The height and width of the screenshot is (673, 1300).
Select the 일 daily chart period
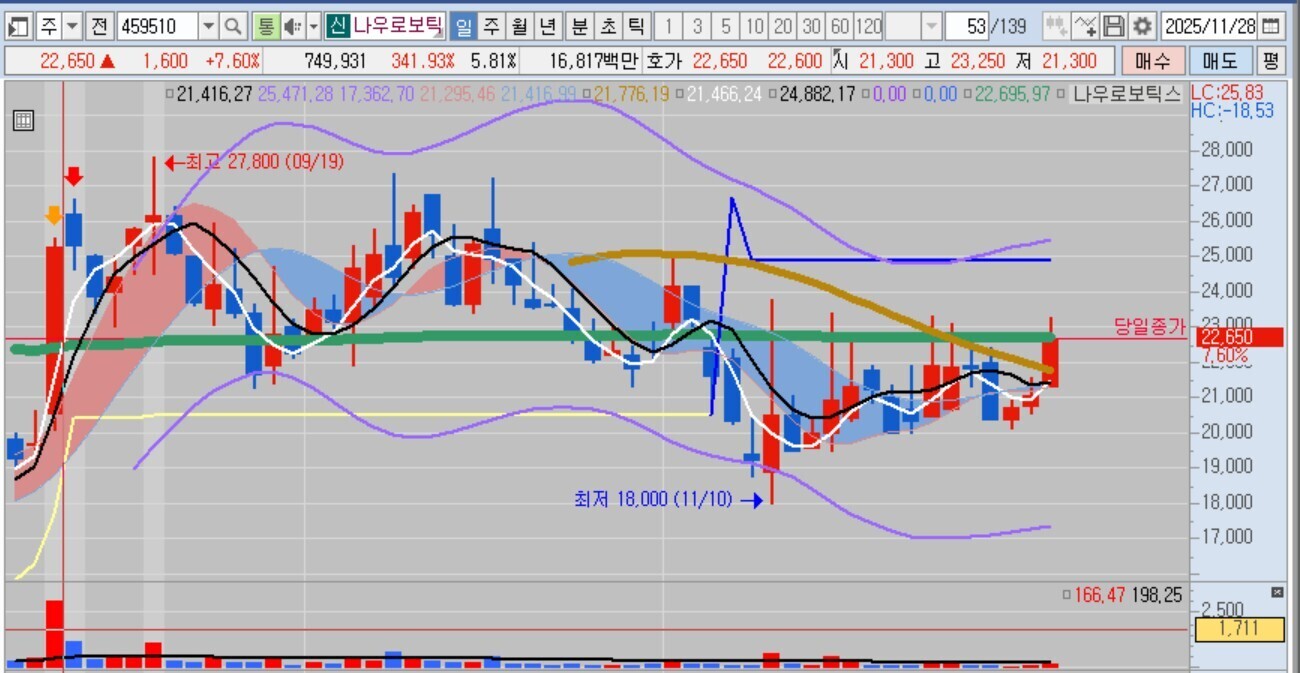point(463,26)
